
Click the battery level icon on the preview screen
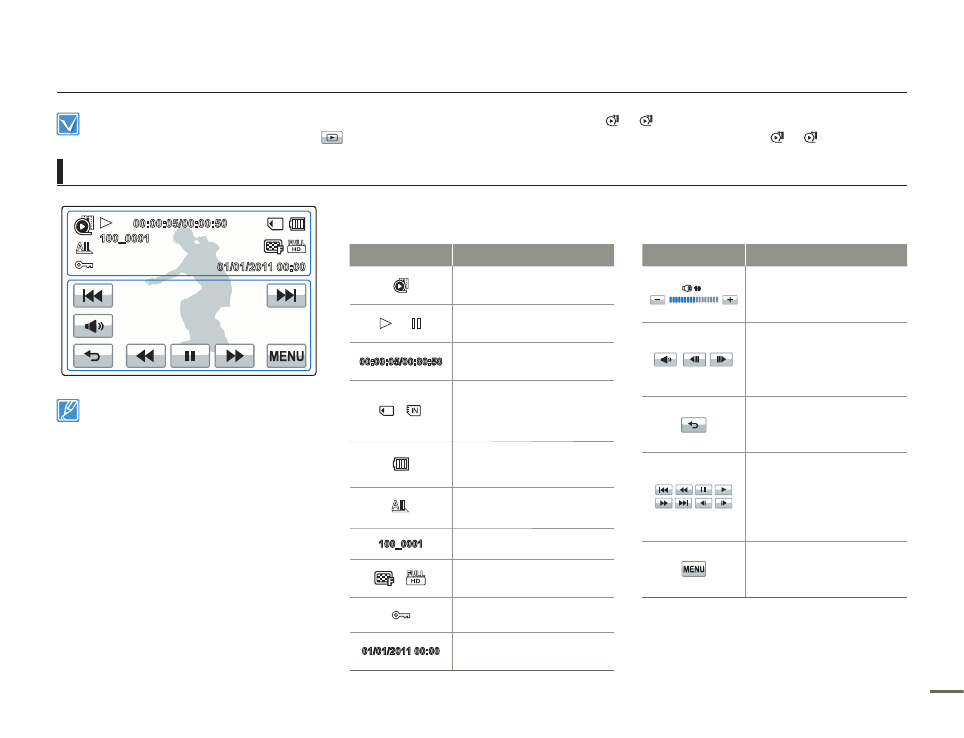coord(297,224)
